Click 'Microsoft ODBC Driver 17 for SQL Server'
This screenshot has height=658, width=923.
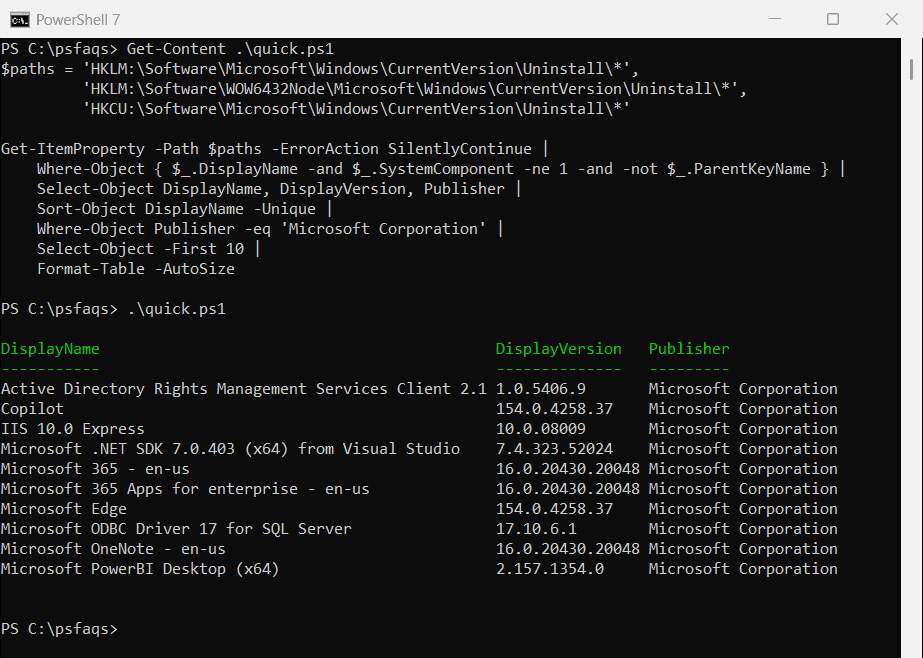coord(176,529)
